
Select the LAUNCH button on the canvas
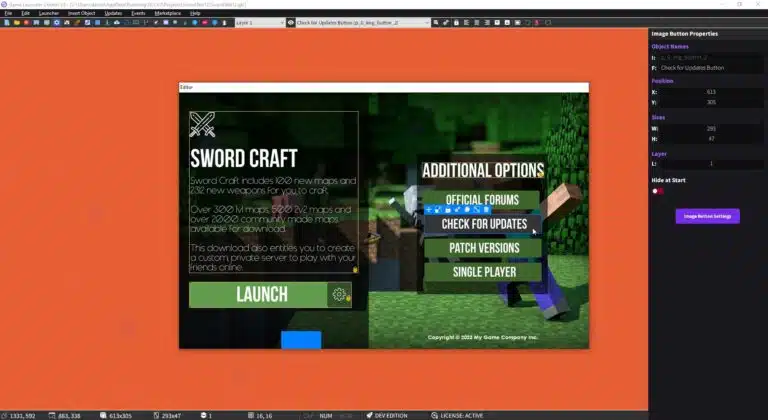(x=258, y=295)
